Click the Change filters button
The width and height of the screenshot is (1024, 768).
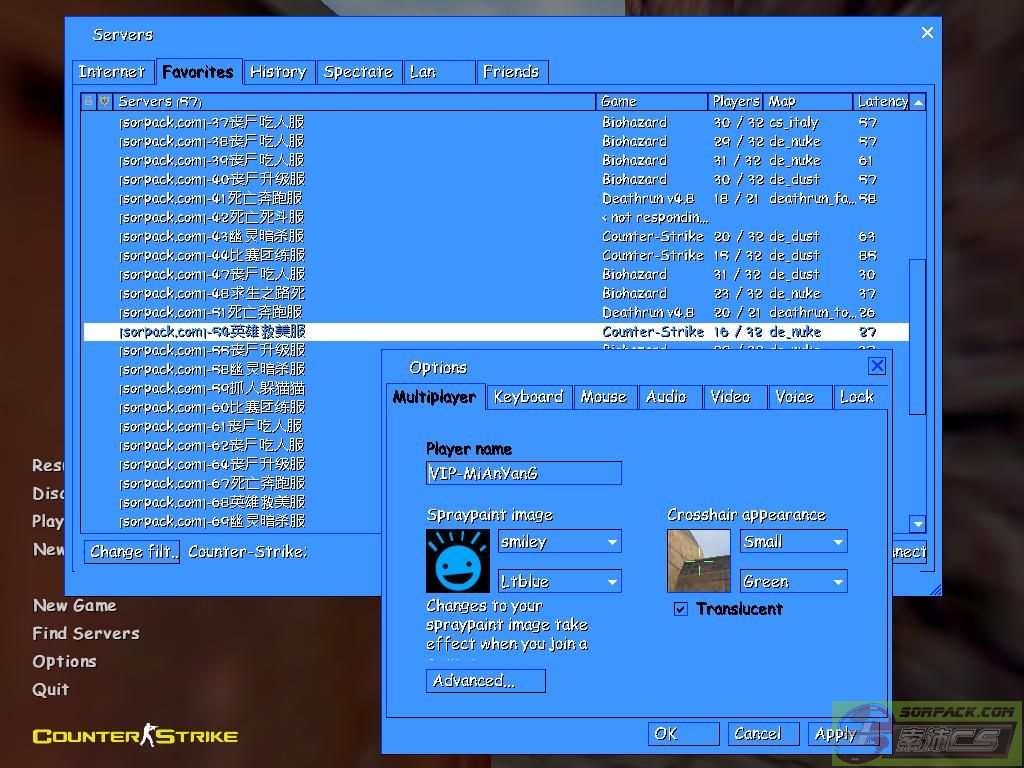[132, 552]
